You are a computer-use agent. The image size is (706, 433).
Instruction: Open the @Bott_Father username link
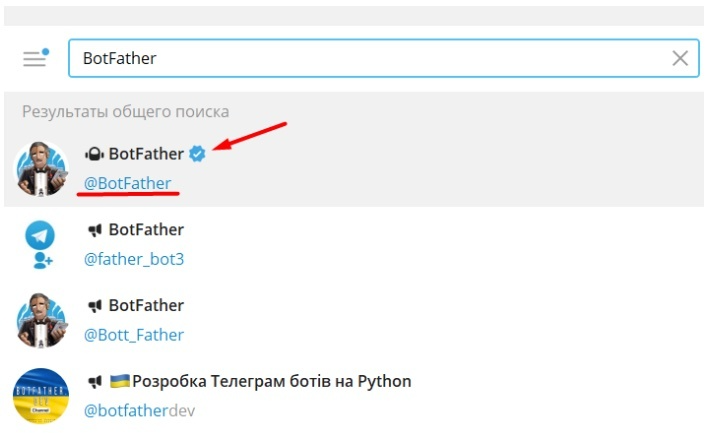pyautogui.click(x=134, y=335)
